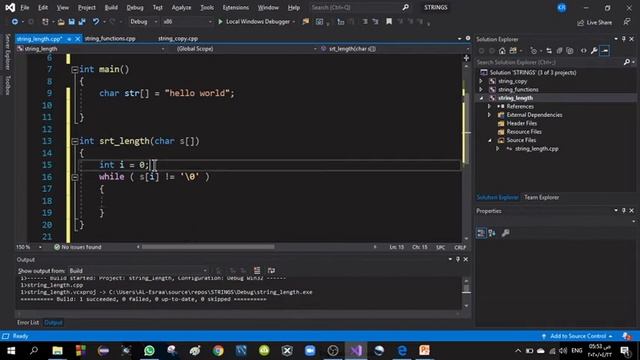Viewport: 640px width, 360px height.
Task: Open the 150 % zoom dropdown
Action: [40, 247]
